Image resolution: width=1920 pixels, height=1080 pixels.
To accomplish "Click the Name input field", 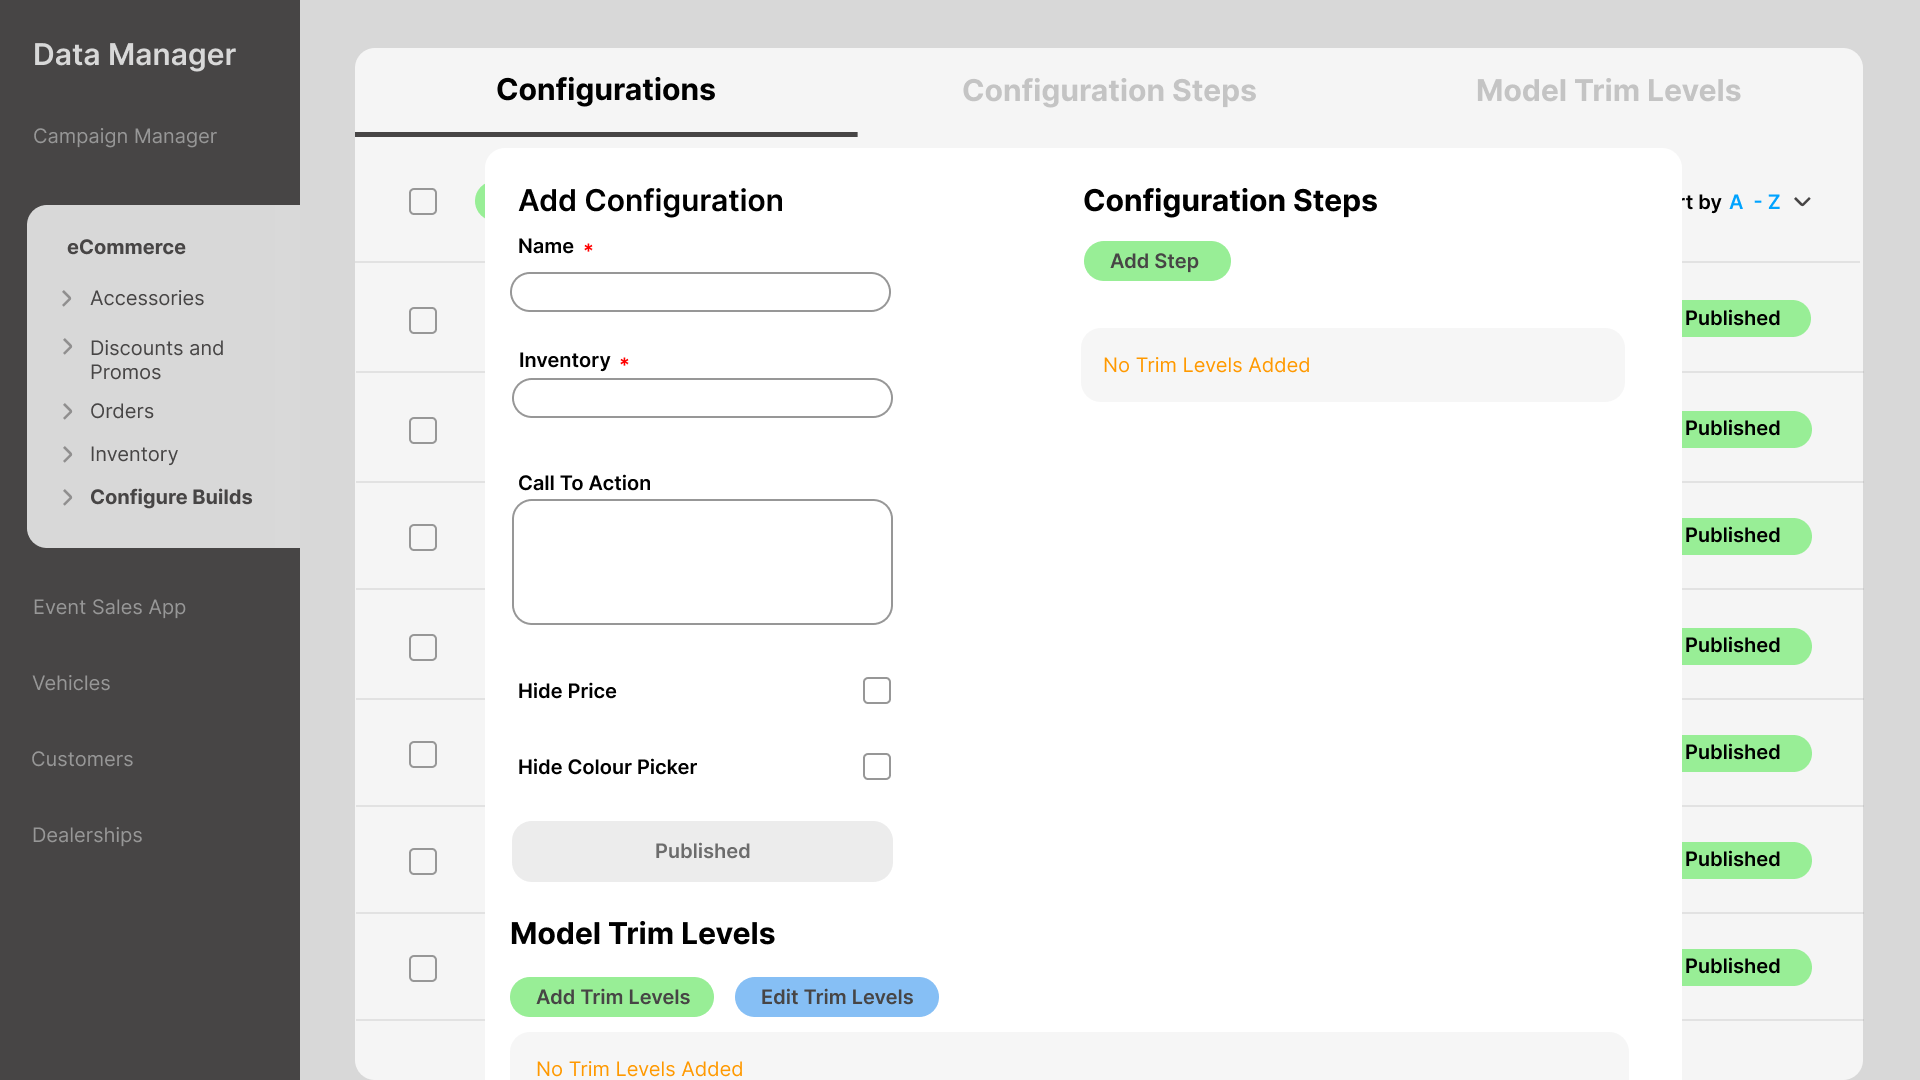I will 700,292.
